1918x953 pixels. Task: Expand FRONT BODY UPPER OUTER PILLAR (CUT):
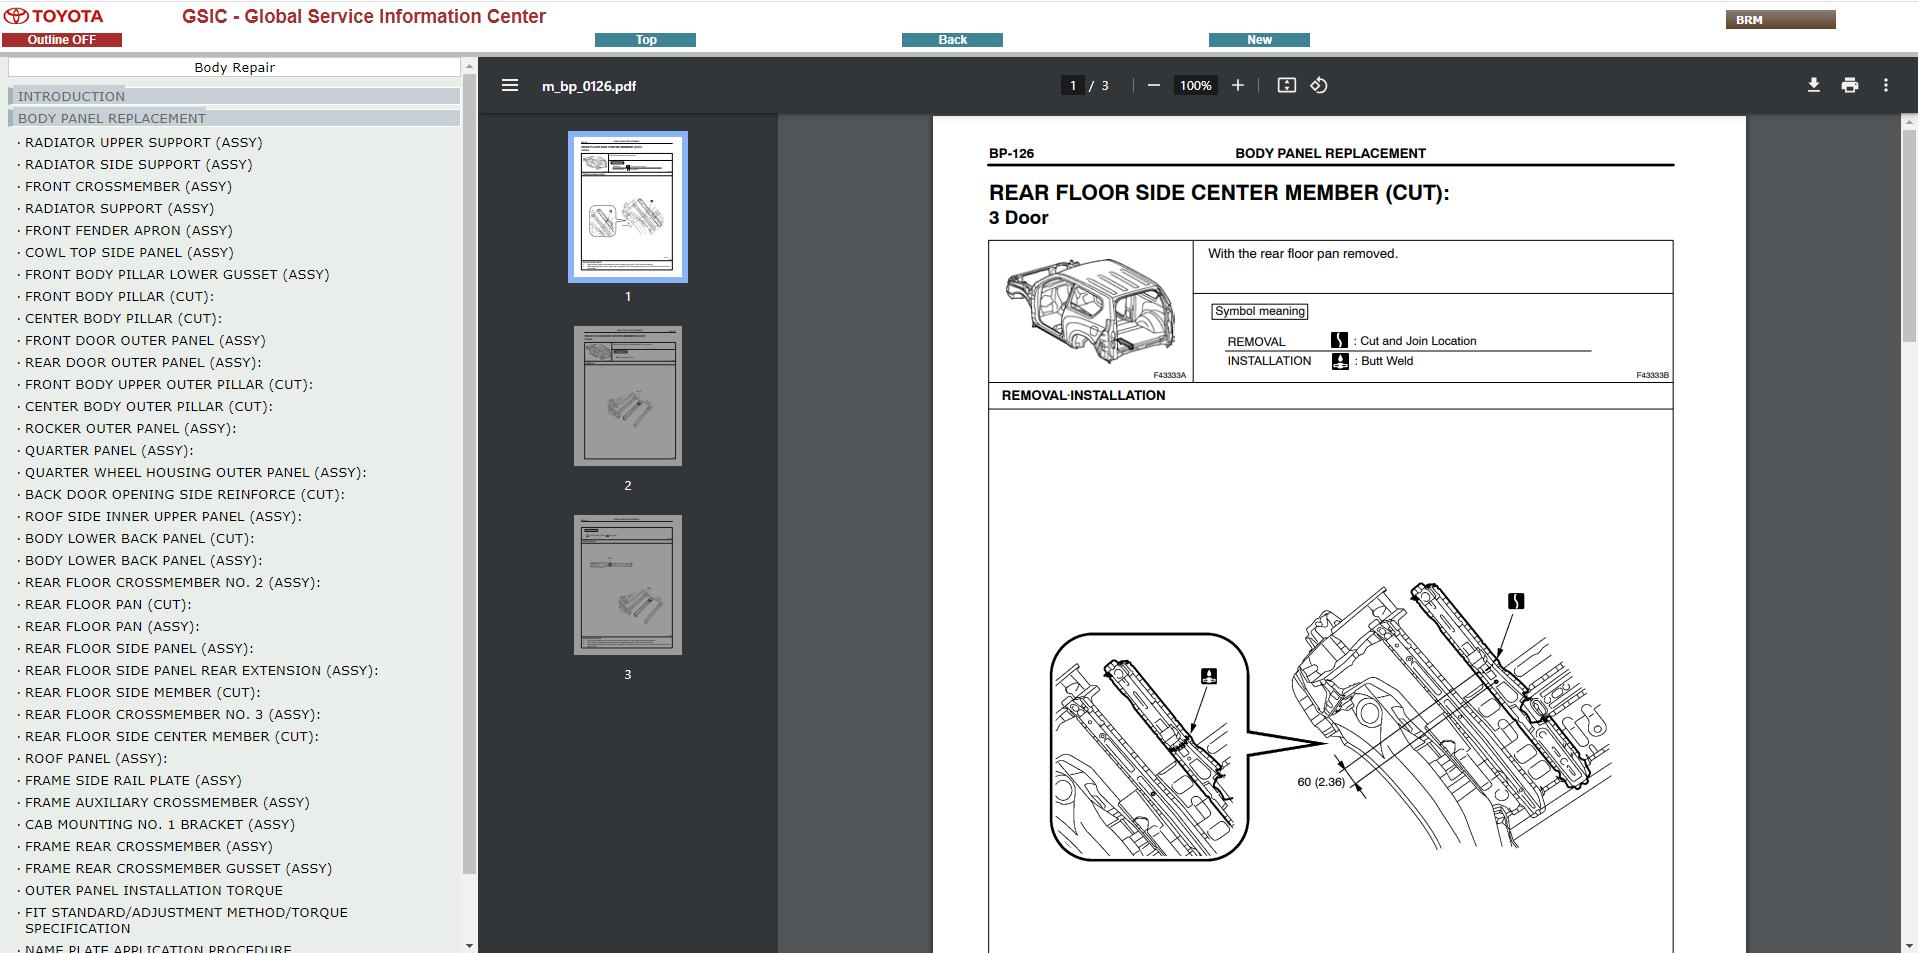pyautogui.click(x=168, y=384)
